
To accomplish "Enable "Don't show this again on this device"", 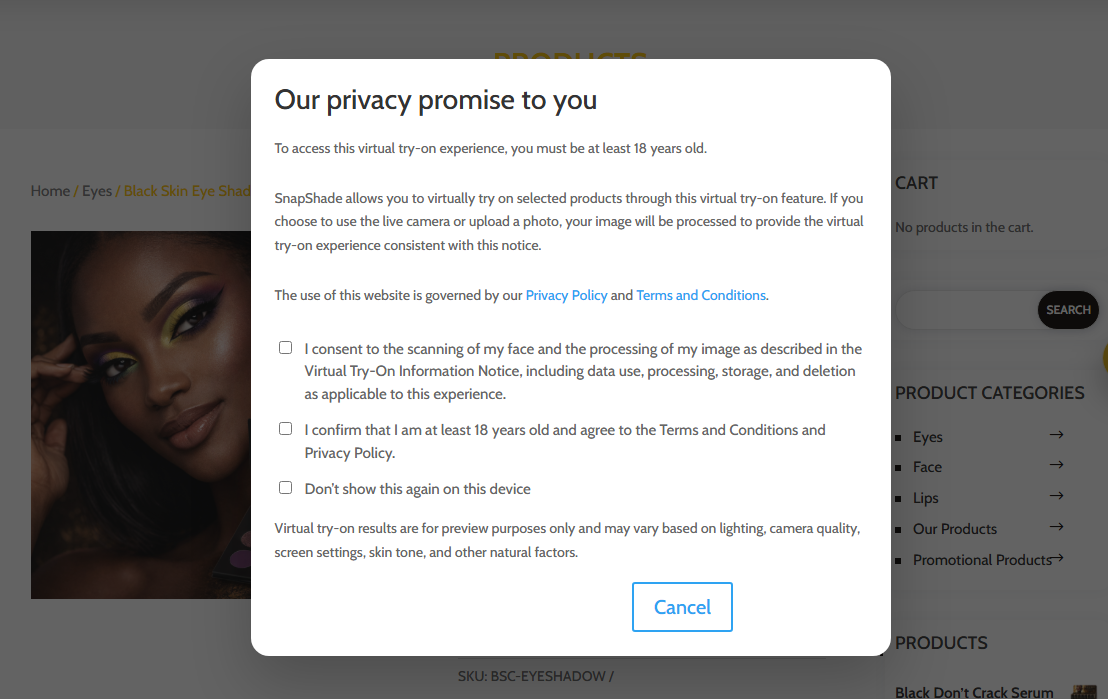I will [x=285, y=487].
